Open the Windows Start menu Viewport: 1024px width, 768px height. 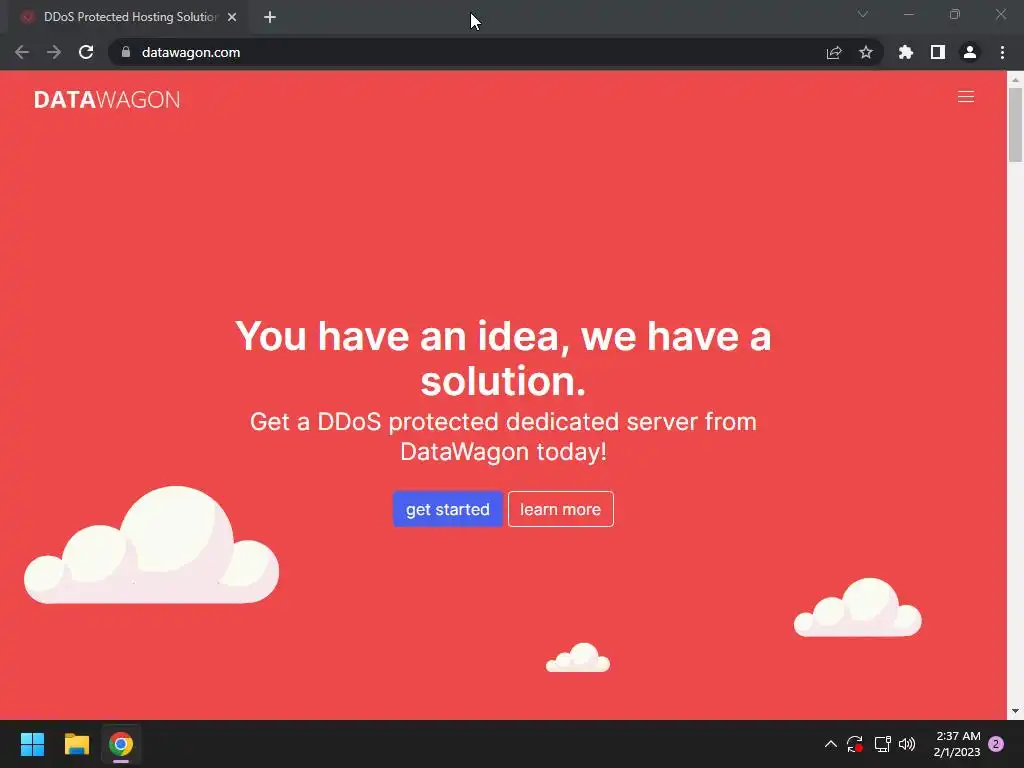point(32,744)
